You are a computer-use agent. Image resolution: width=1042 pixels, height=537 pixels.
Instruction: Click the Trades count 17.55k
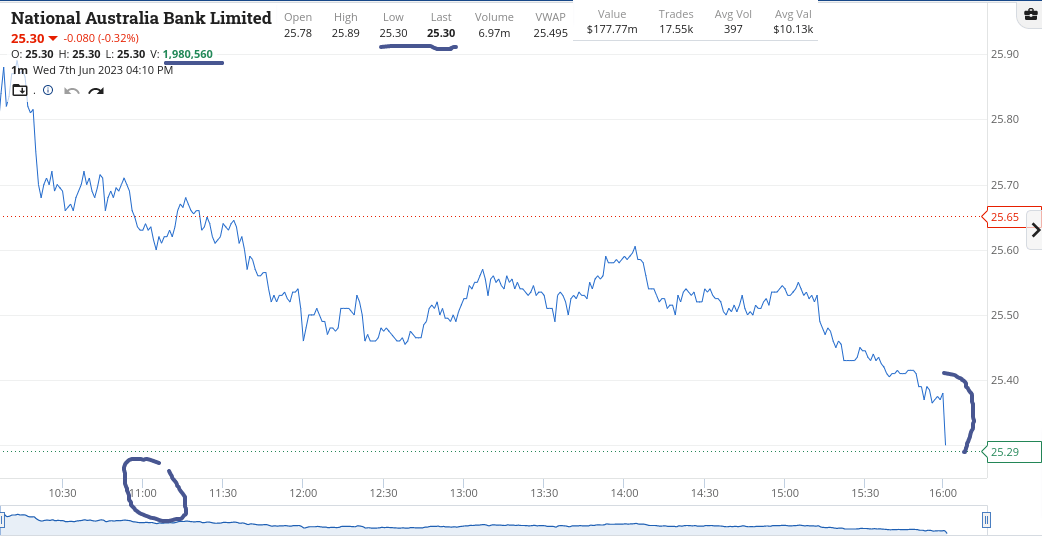pyautogui.click(x=676, y=29)
